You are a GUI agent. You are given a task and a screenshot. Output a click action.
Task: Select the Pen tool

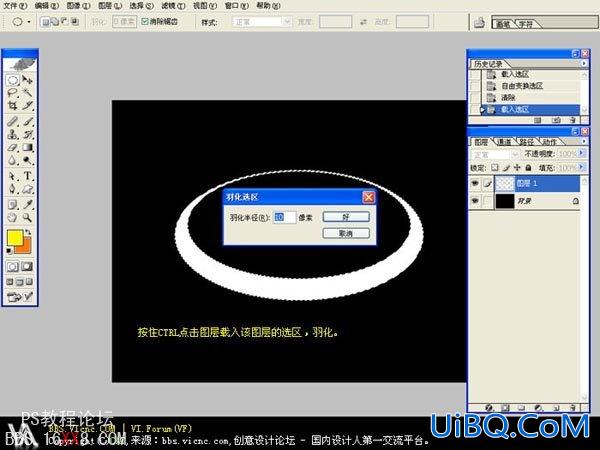point(12,189)
